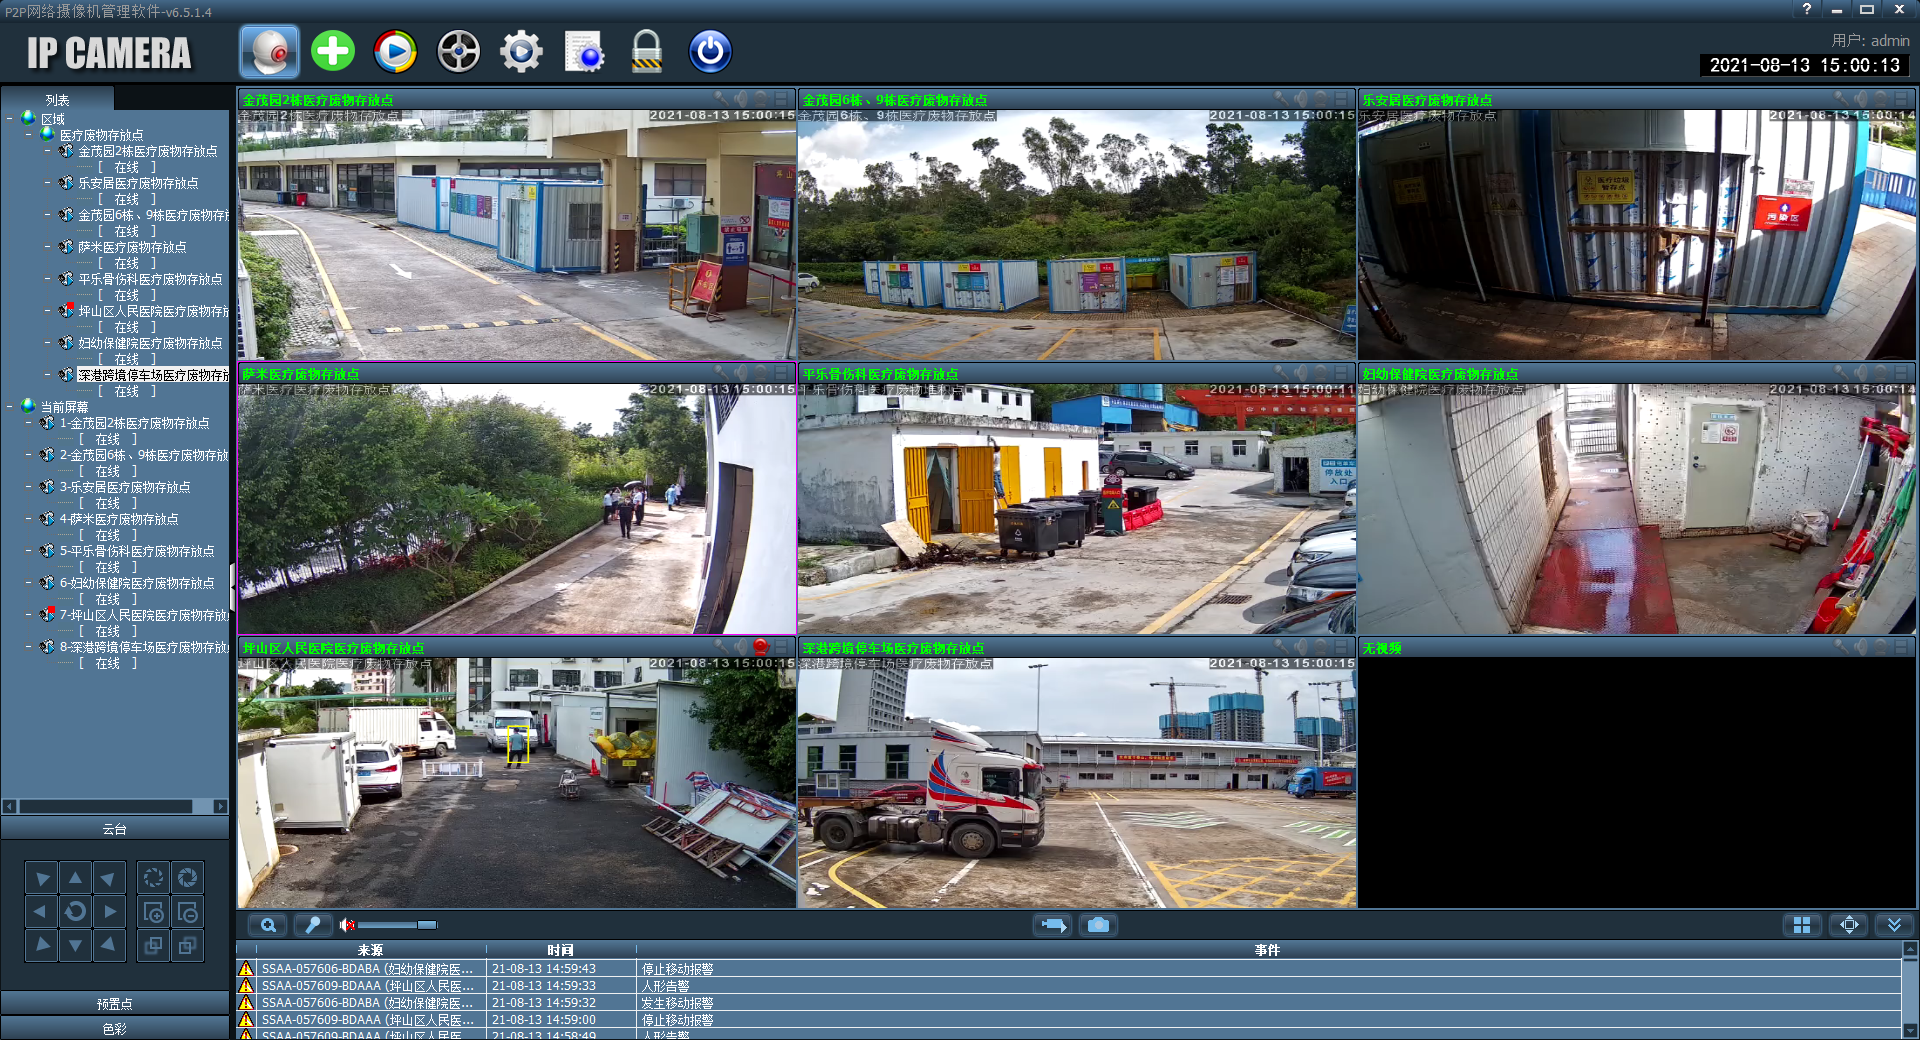Click the blue power button icon
Image resolution: width=1920 pixels, height=1040 pixels.
click(710, 52)
